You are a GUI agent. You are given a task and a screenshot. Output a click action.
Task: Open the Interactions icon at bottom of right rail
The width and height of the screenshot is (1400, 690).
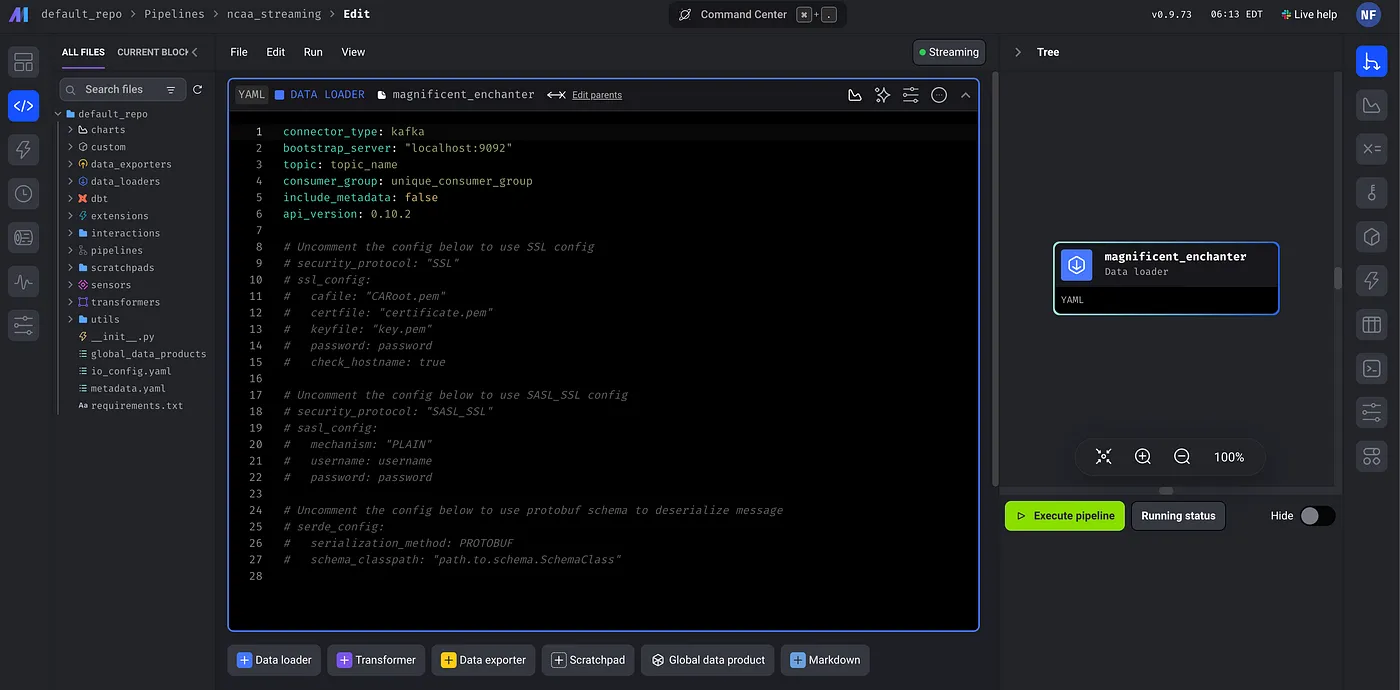tap(1371, 456)
